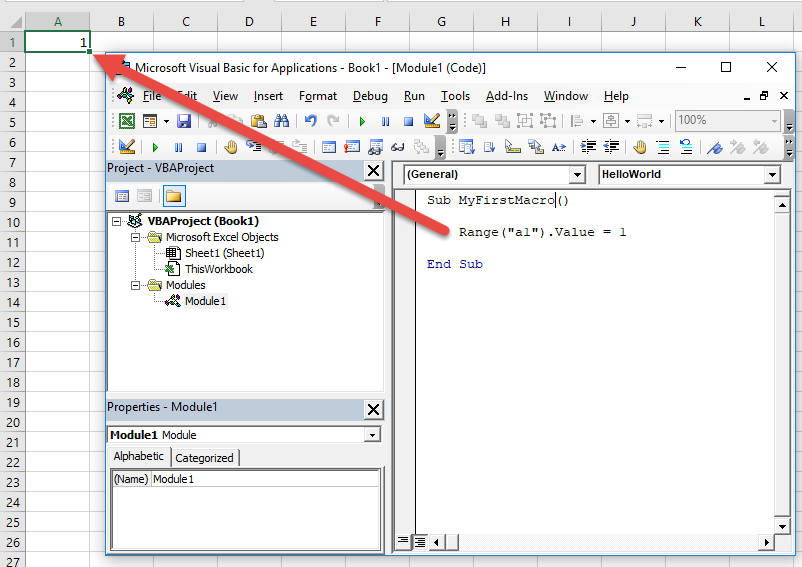Click the code window scroll down arrow
802x567 pixels.
[782, 526]
